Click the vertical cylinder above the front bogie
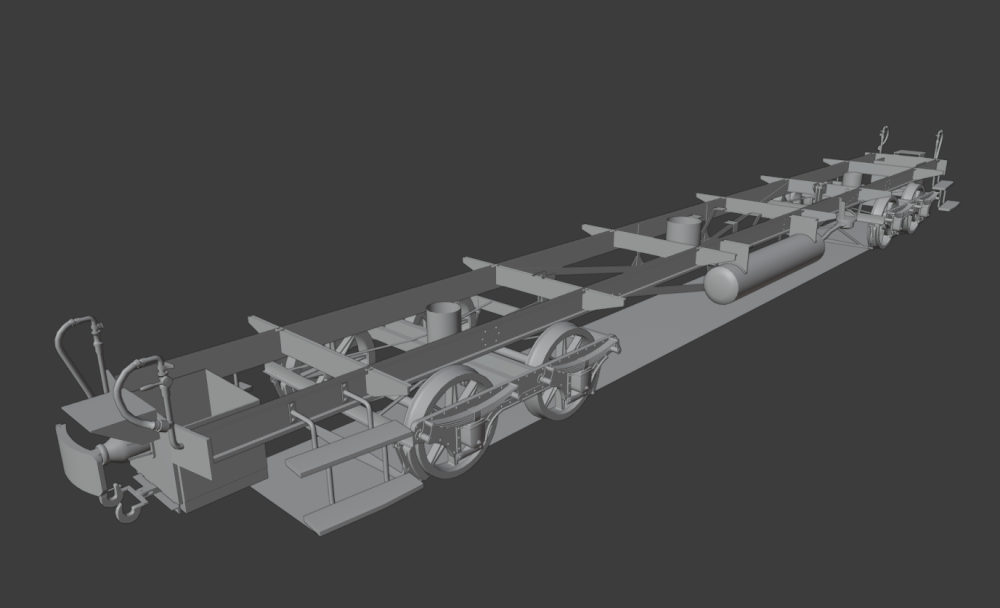The image size is (1000, 608). coord(442,321)
